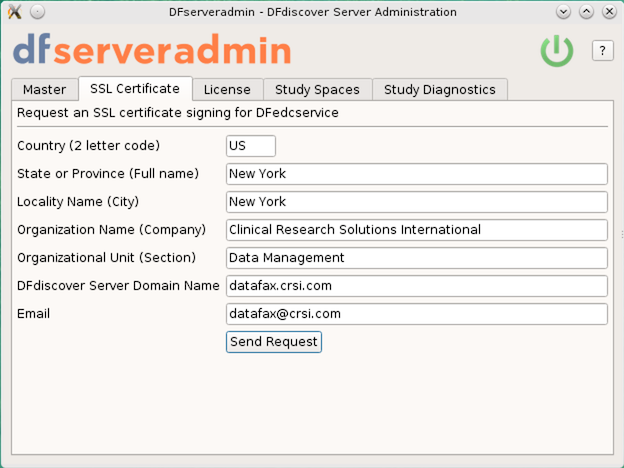Maximize the window with the up-chevron button
624x468 pixels.
[586, 12]
